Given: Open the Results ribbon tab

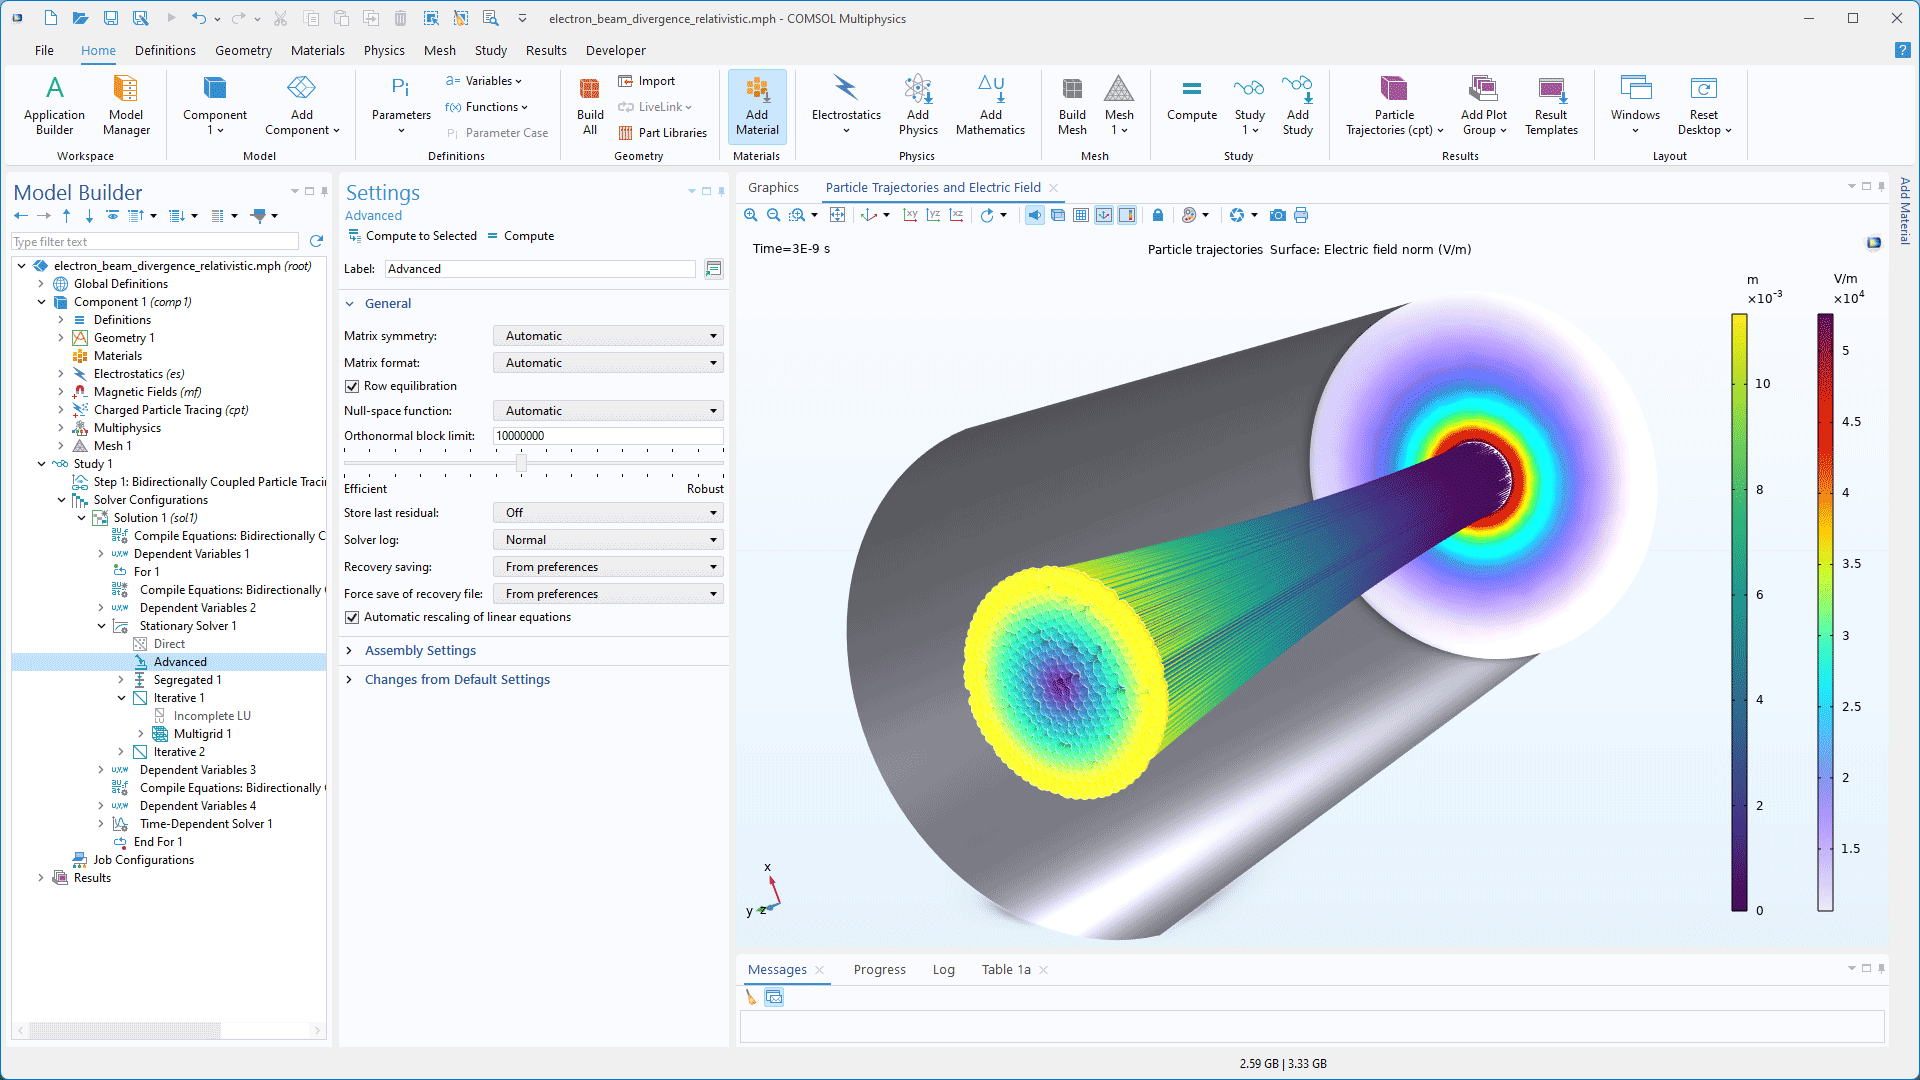Looking at the screenshot, I should click(x=546, y=50).
